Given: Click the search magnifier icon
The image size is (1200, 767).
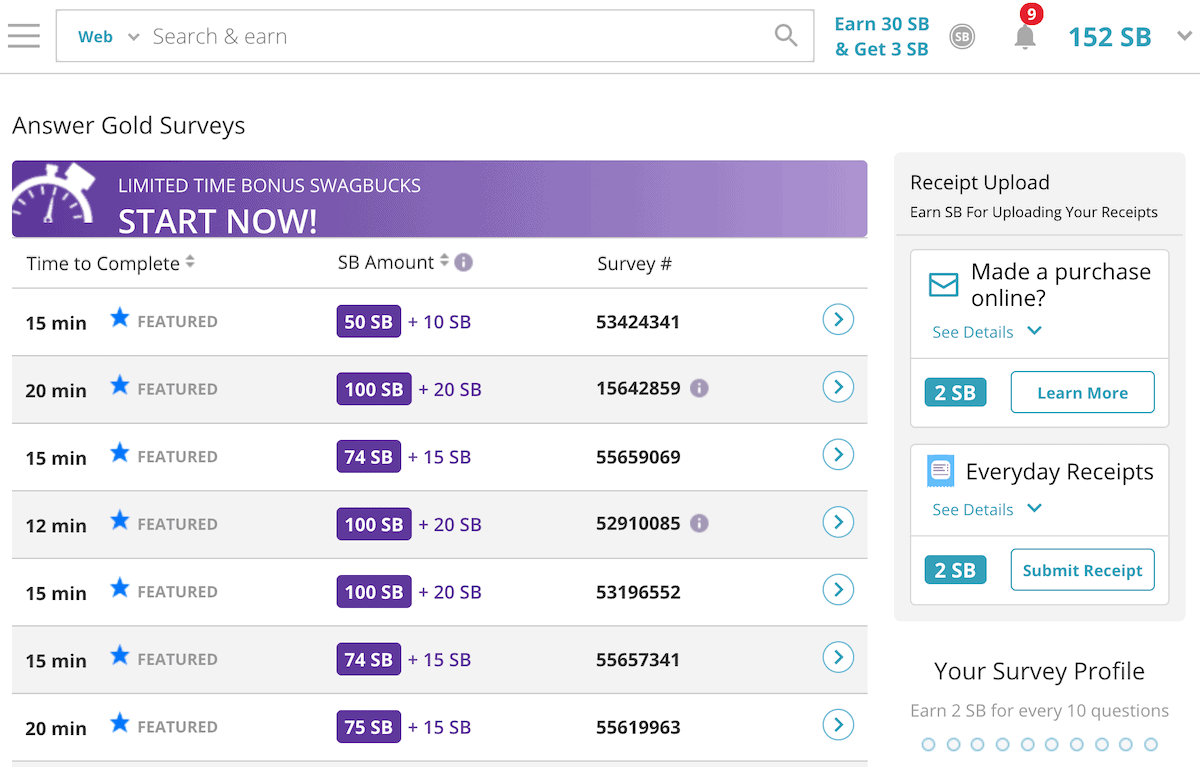Looking at the screenshot, I should tap(786, 35).
